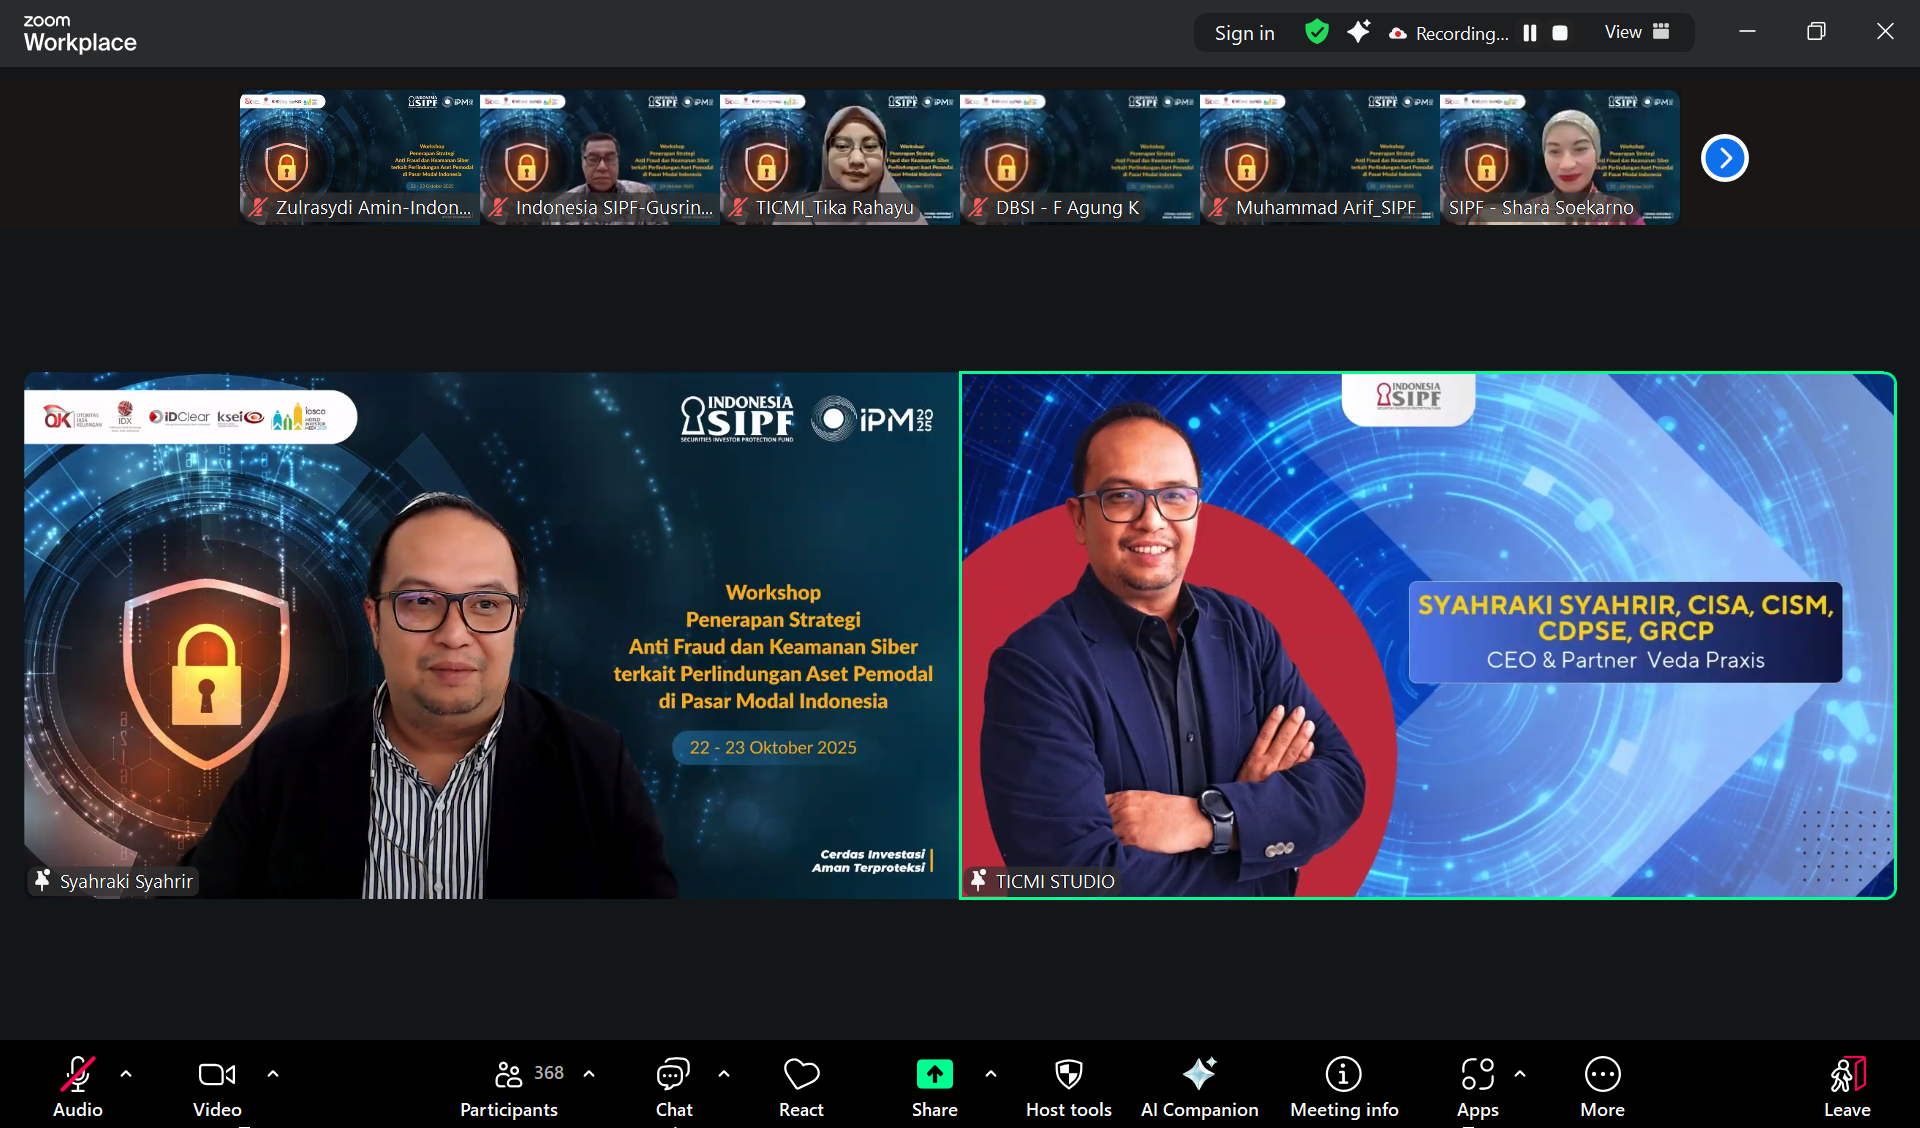Image resolution: width=1920 pixels, height=1128 pixels.
Task: Select Muhammad Arif_SIPF thumbnail
Action: (1319, 158)
